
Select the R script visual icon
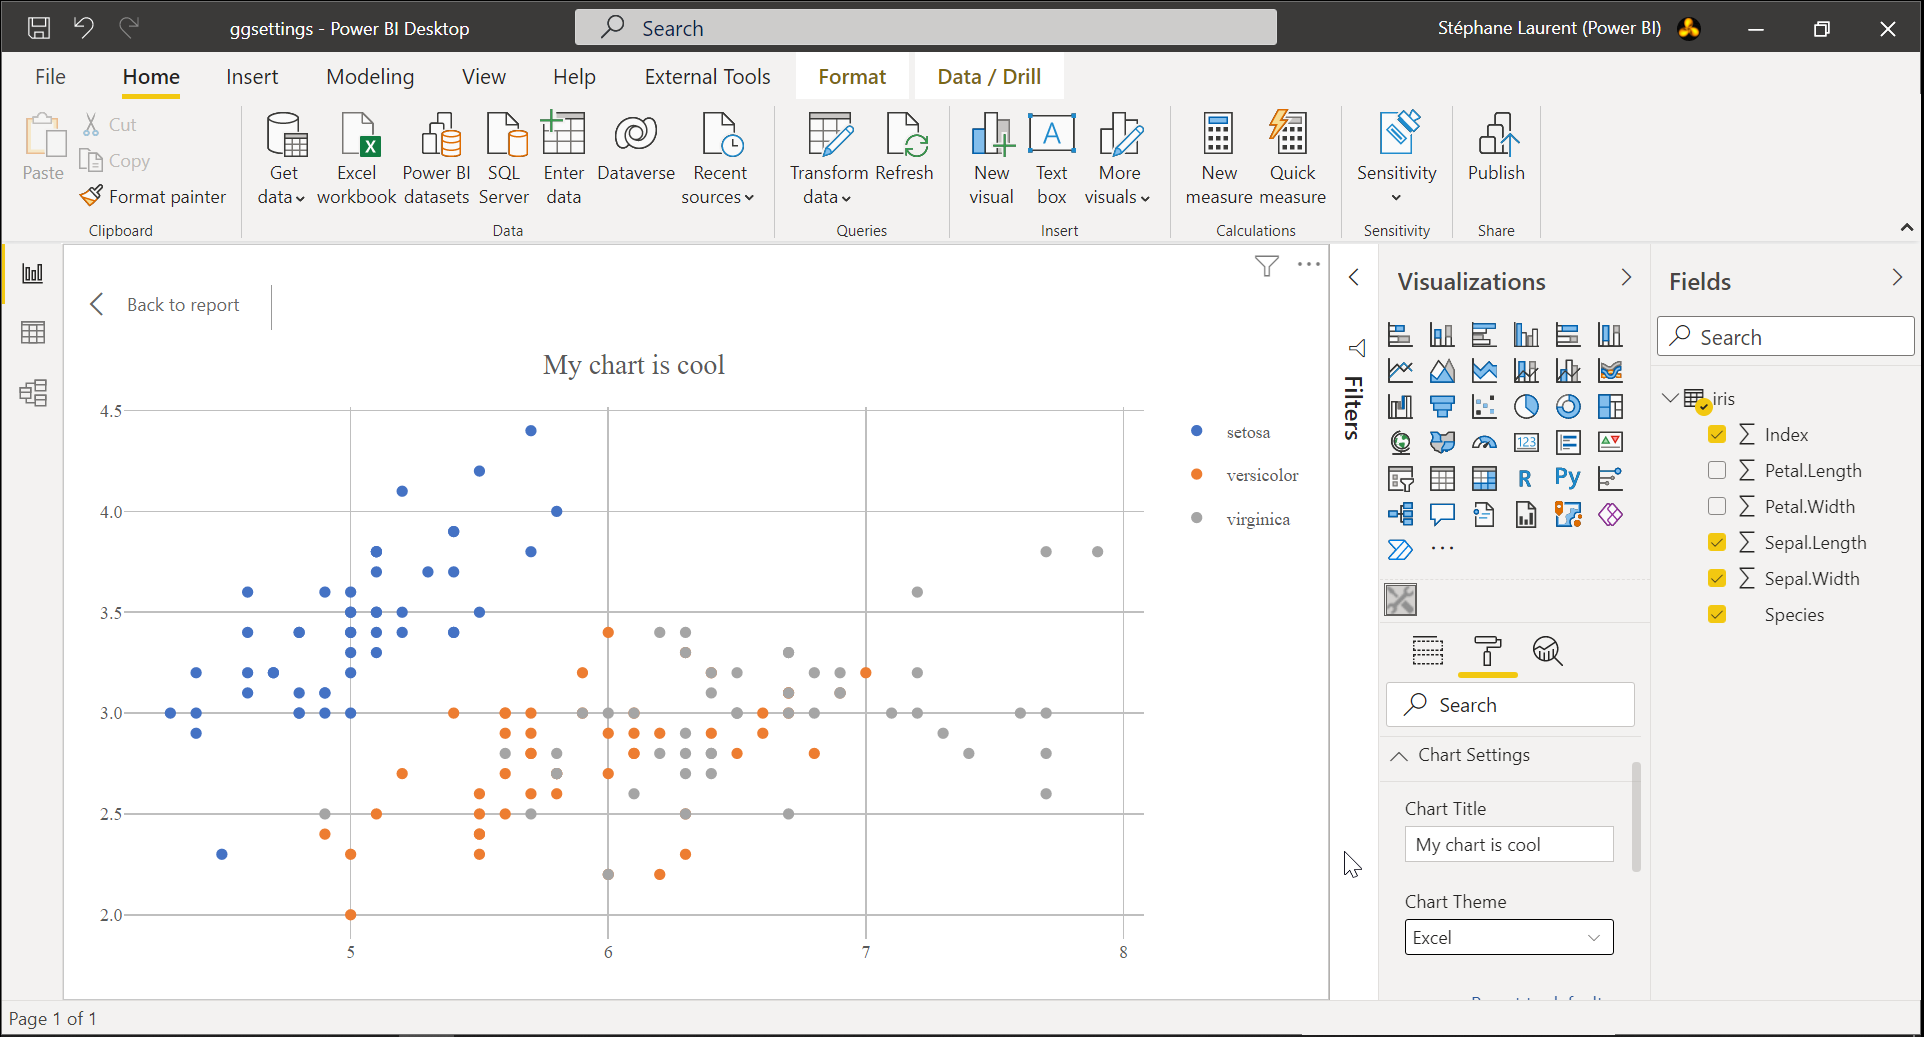[x=1526, y=478]
